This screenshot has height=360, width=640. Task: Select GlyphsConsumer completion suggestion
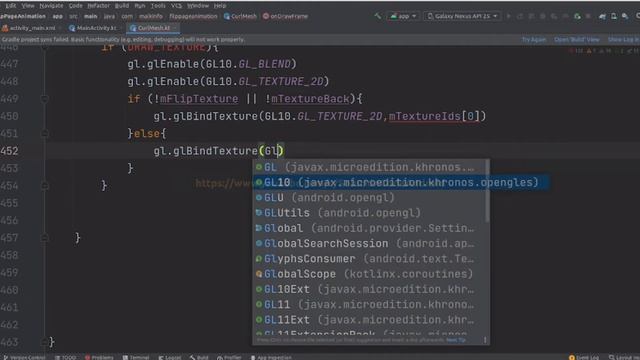369,259
